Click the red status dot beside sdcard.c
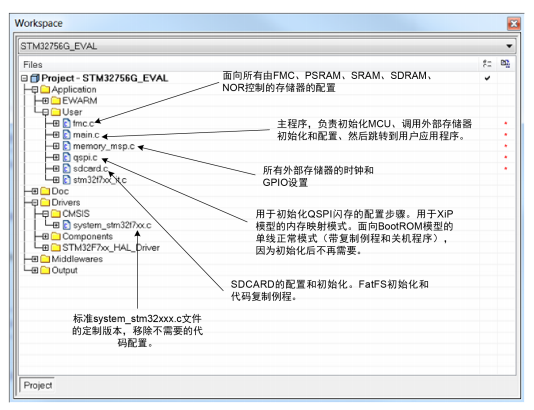Viewport: 534px width, 410px height. click(506, 168)
